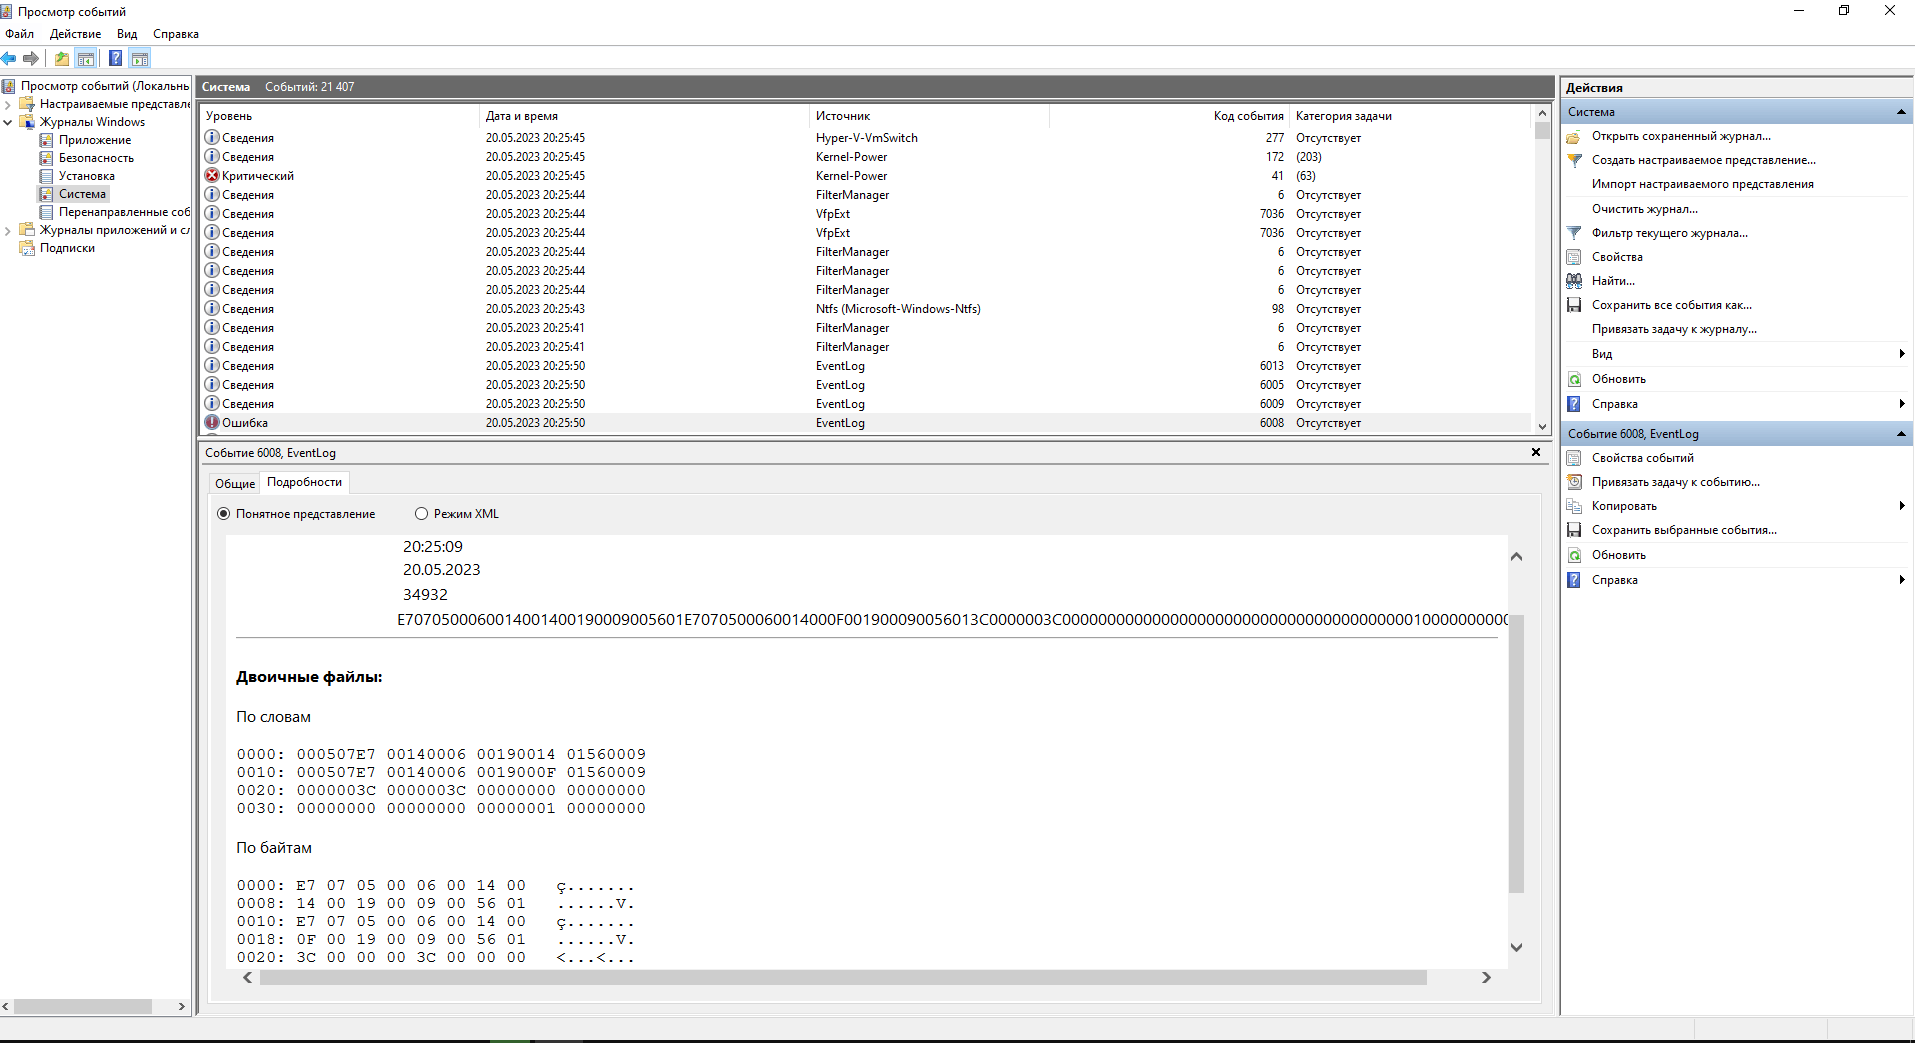Select the Ntfs (Microsoft-Windows-Ntfs) event row
This screenshot has height=1043, width=1915.
[866, 309]
